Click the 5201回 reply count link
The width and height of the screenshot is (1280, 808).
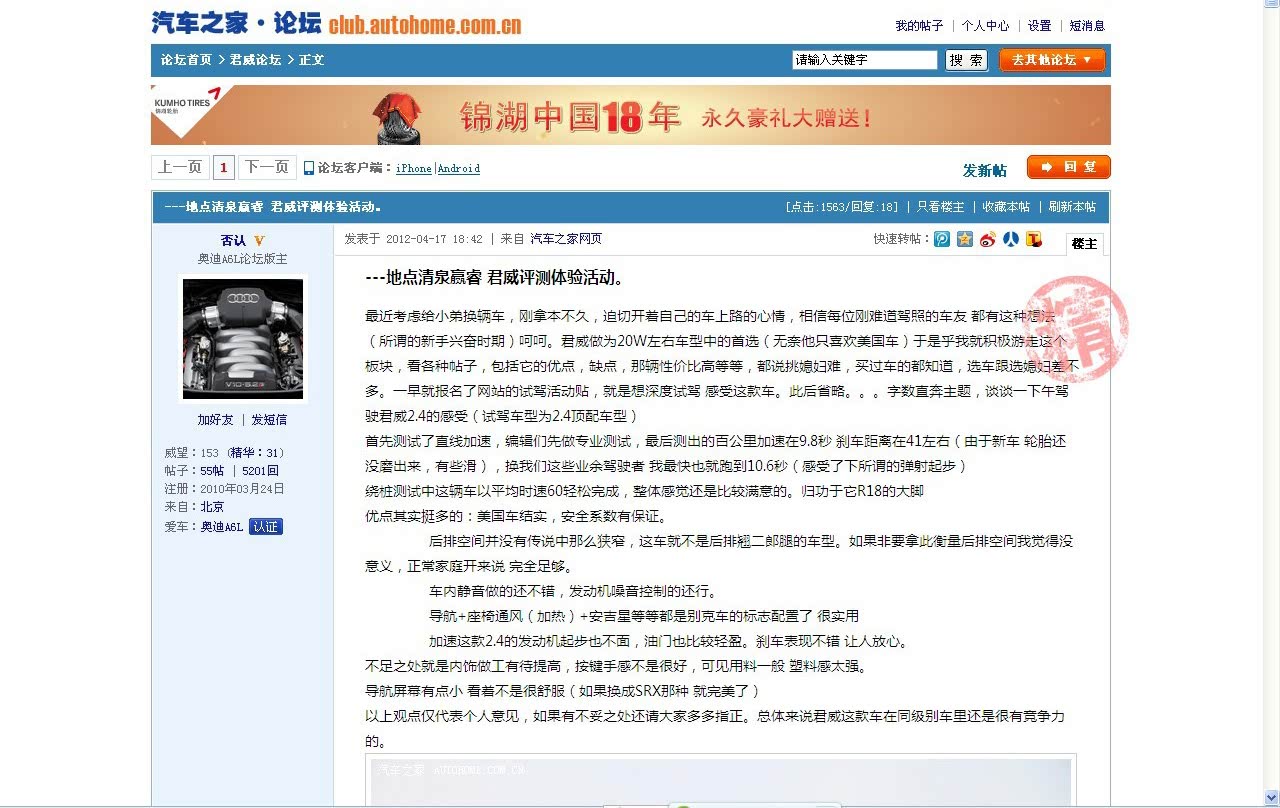coord(260,471)
